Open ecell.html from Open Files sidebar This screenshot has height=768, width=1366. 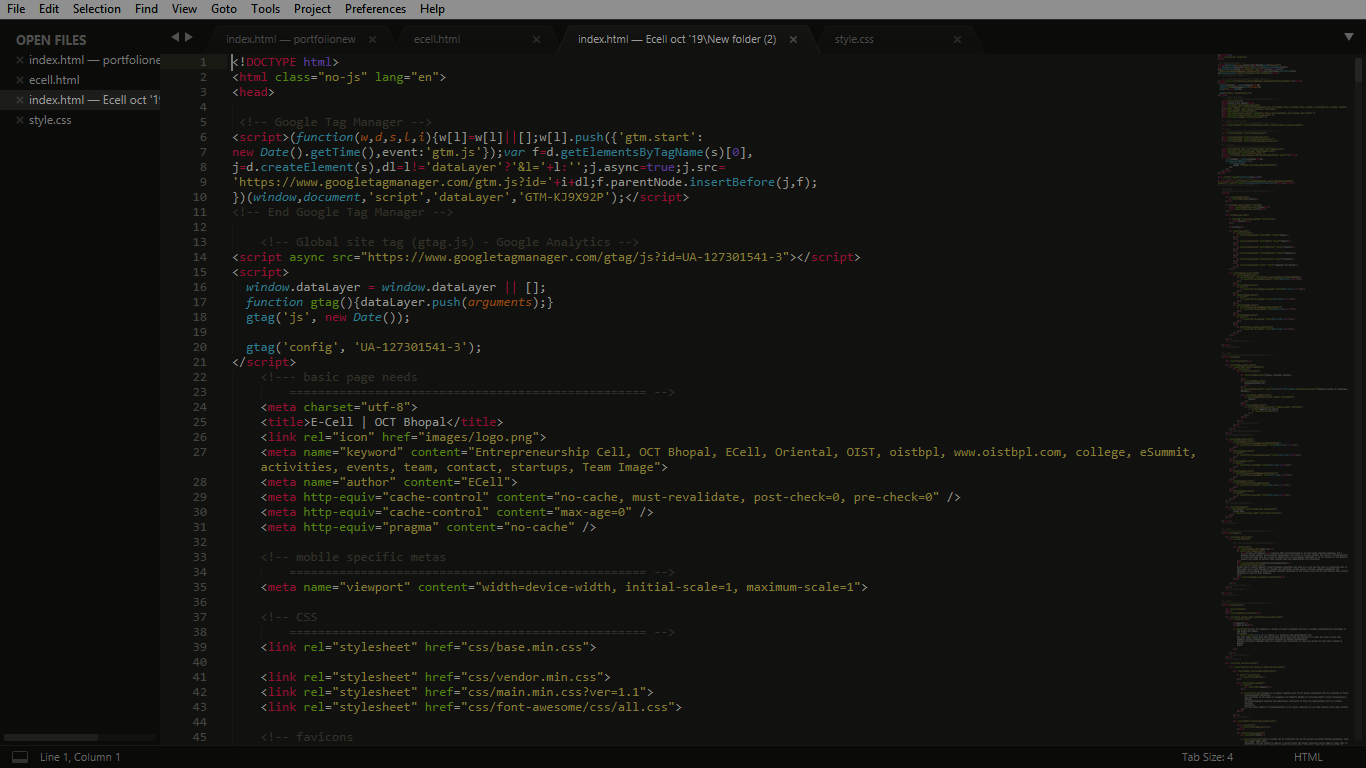(x=54, y=80)
